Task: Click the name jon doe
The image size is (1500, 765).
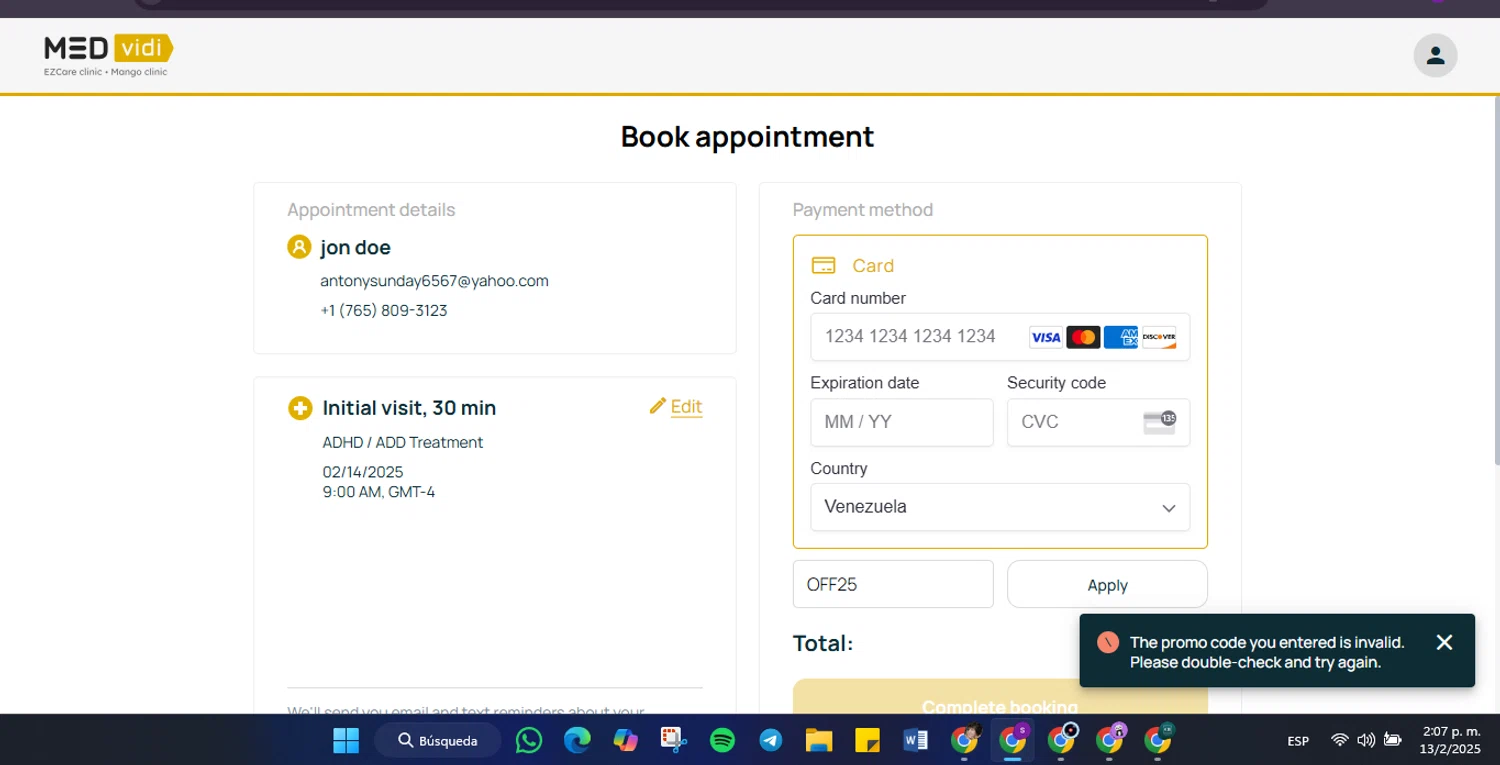Action: tap(355, 247)
